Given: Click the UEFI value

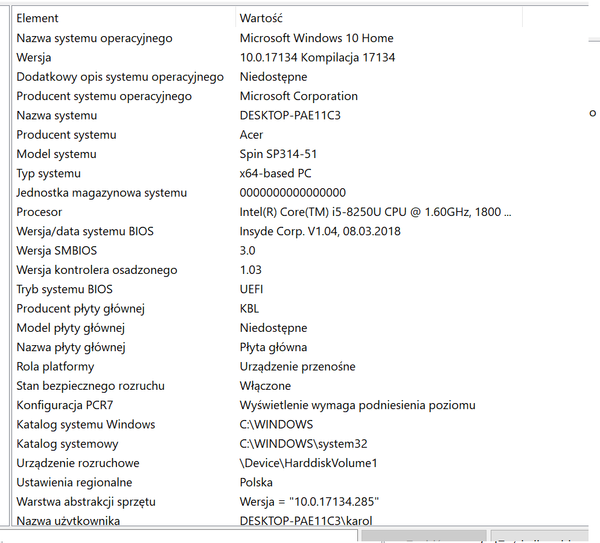Looking at the screenshot, I should [x=251, y=289].
